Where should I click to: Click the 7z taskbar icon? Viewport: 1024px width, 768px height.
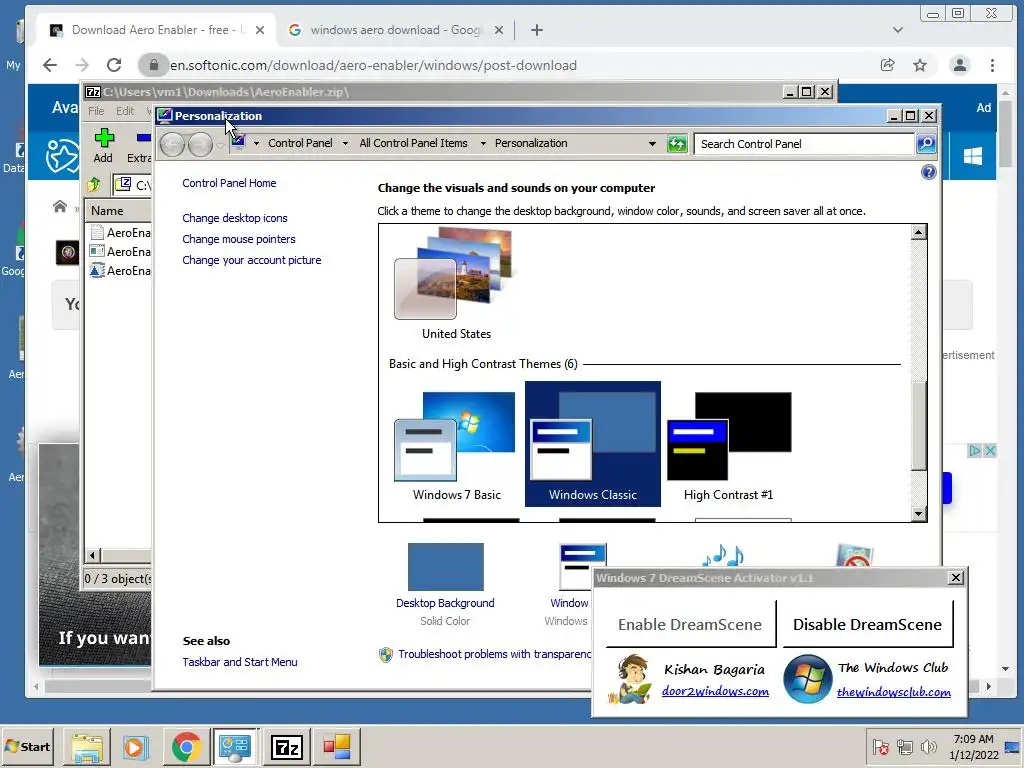tap(287, 747)
